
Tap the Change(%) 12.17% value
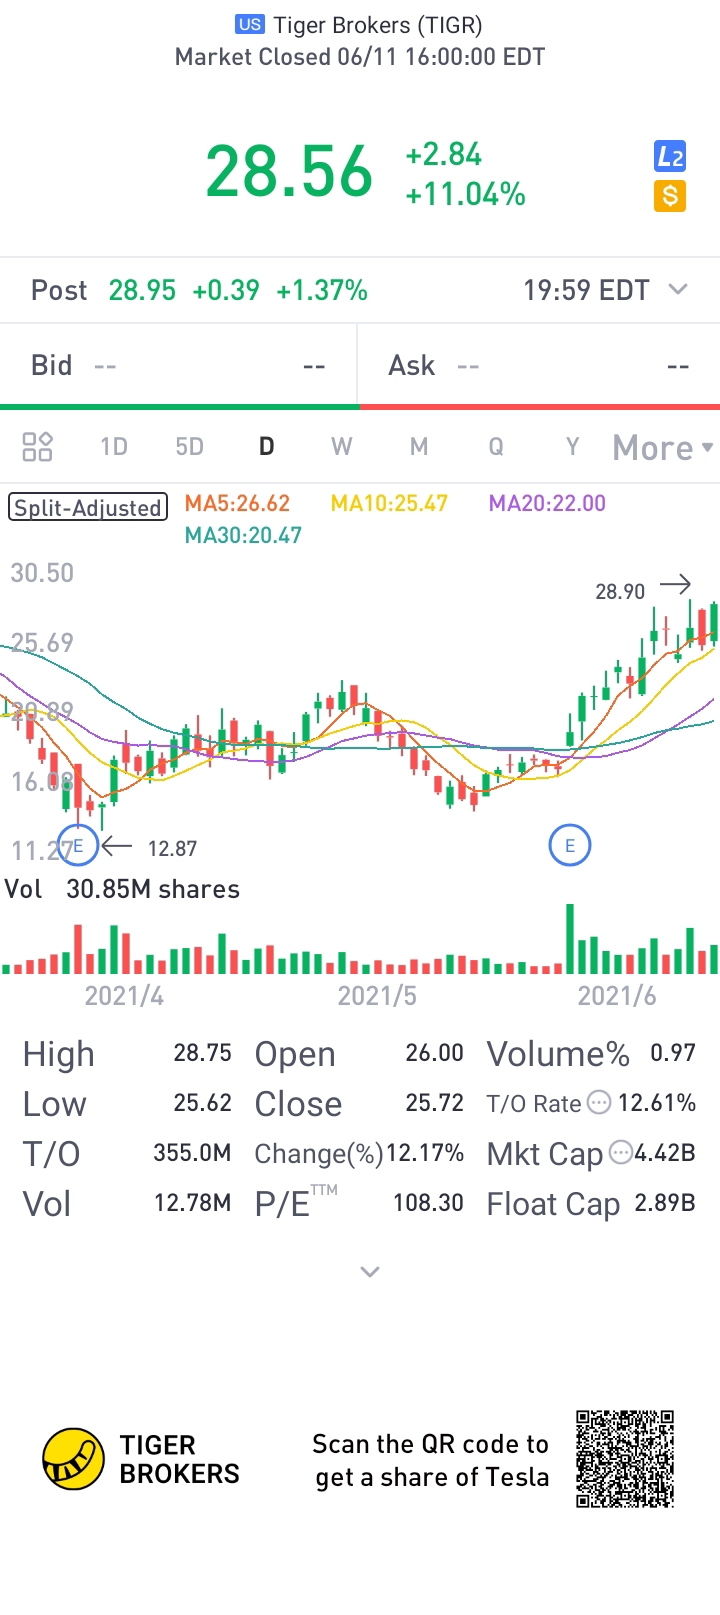pyautogui.click(x=425, y=1153)
